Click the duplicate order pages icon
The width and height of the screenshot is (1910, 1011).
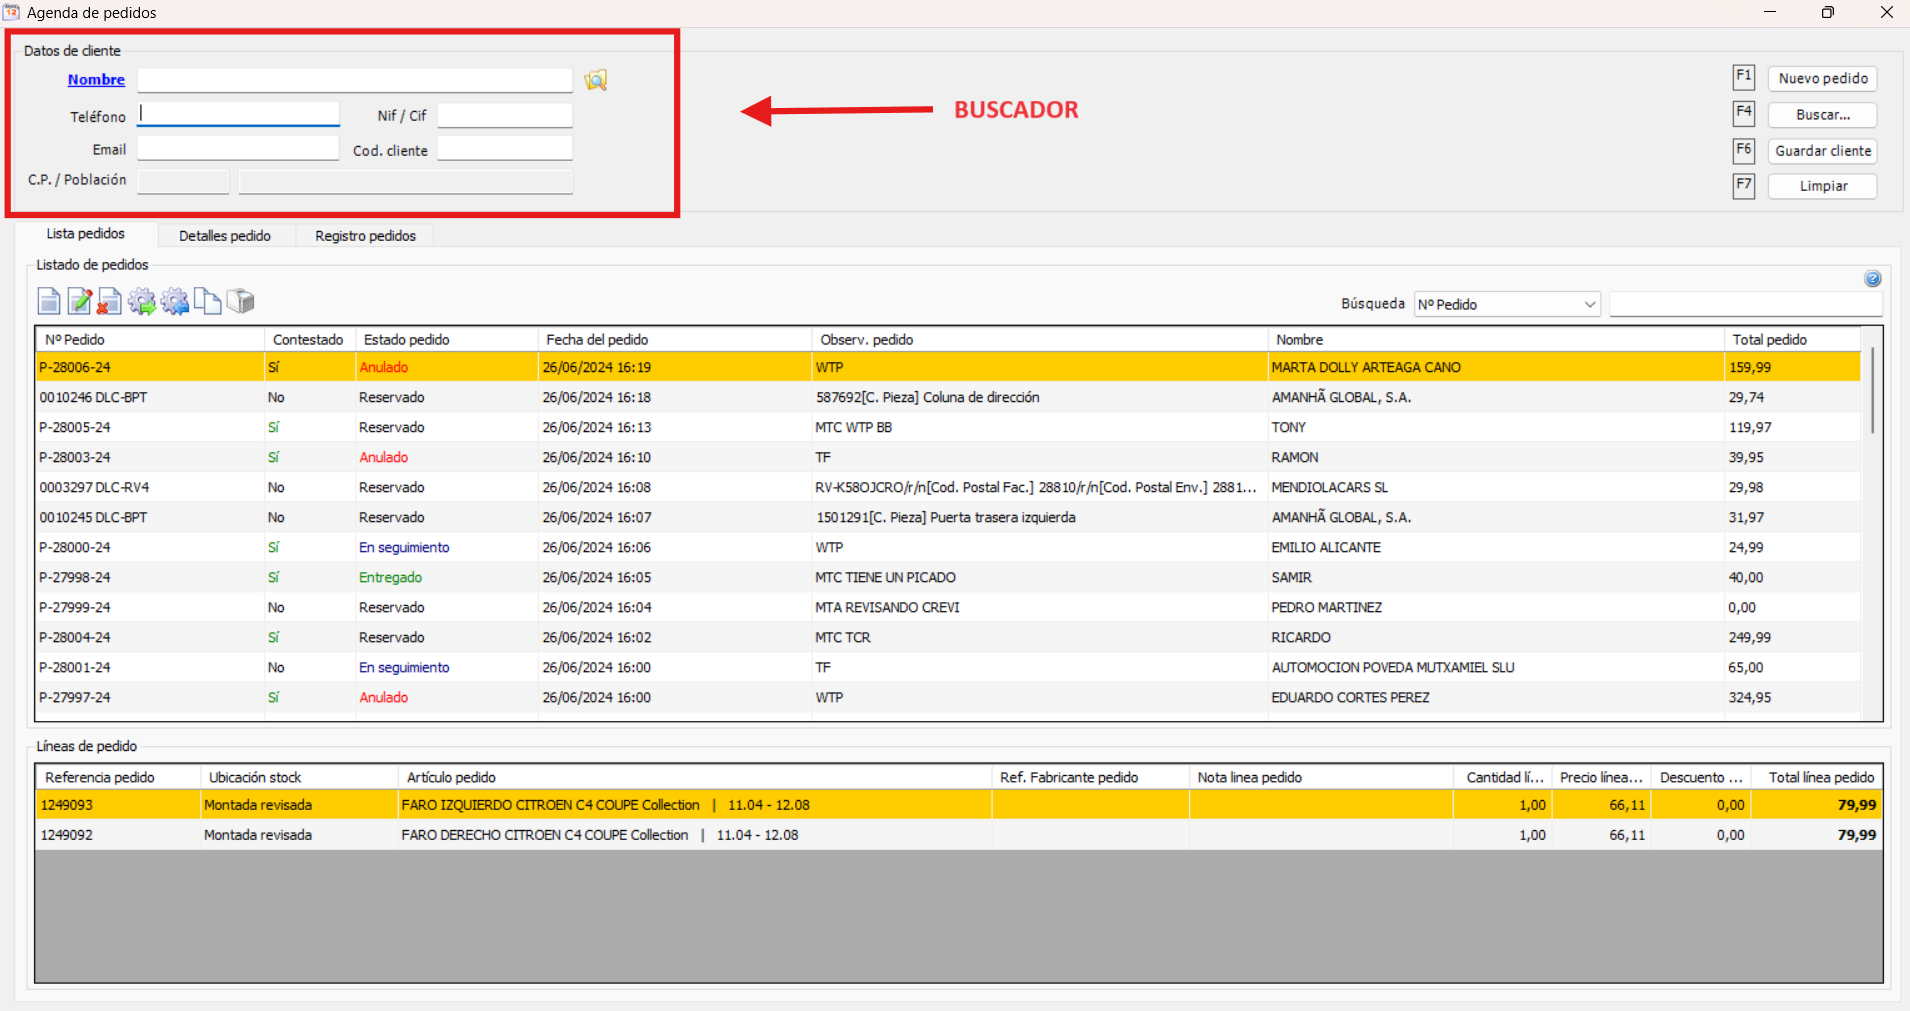point(208,301)
